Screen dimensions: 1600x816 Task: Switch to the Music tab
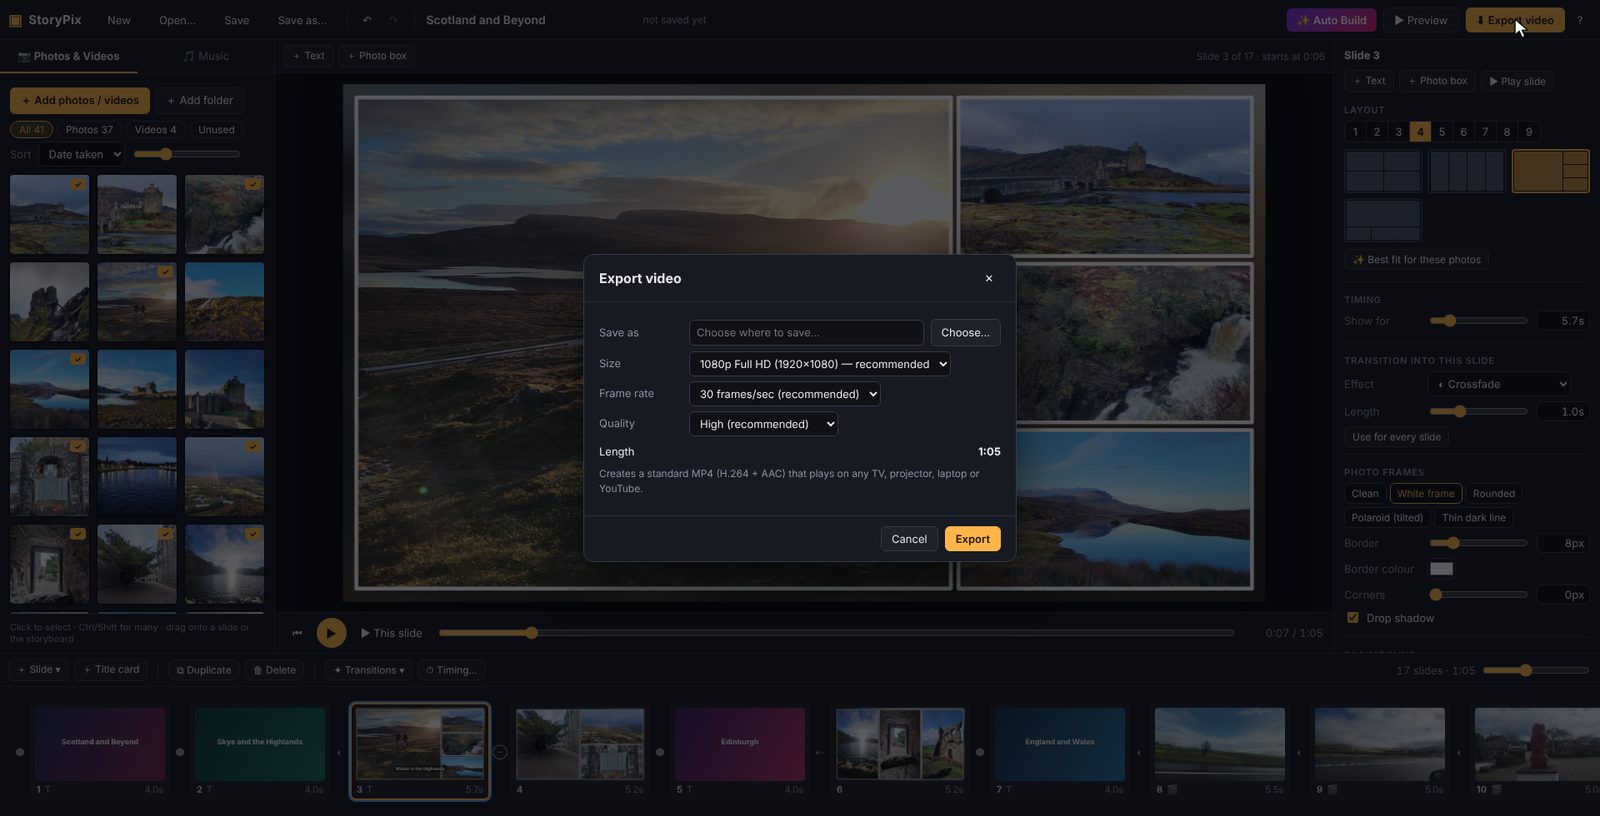pos(206,57)
